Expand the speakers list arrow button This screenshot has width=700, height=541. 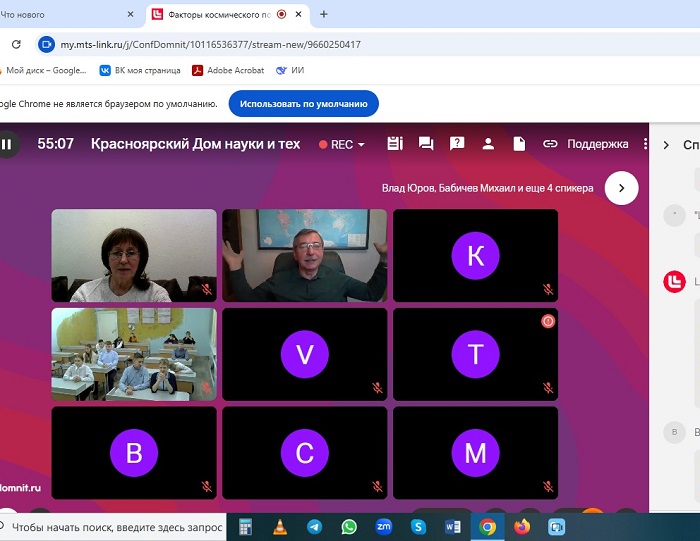point(621,187)
